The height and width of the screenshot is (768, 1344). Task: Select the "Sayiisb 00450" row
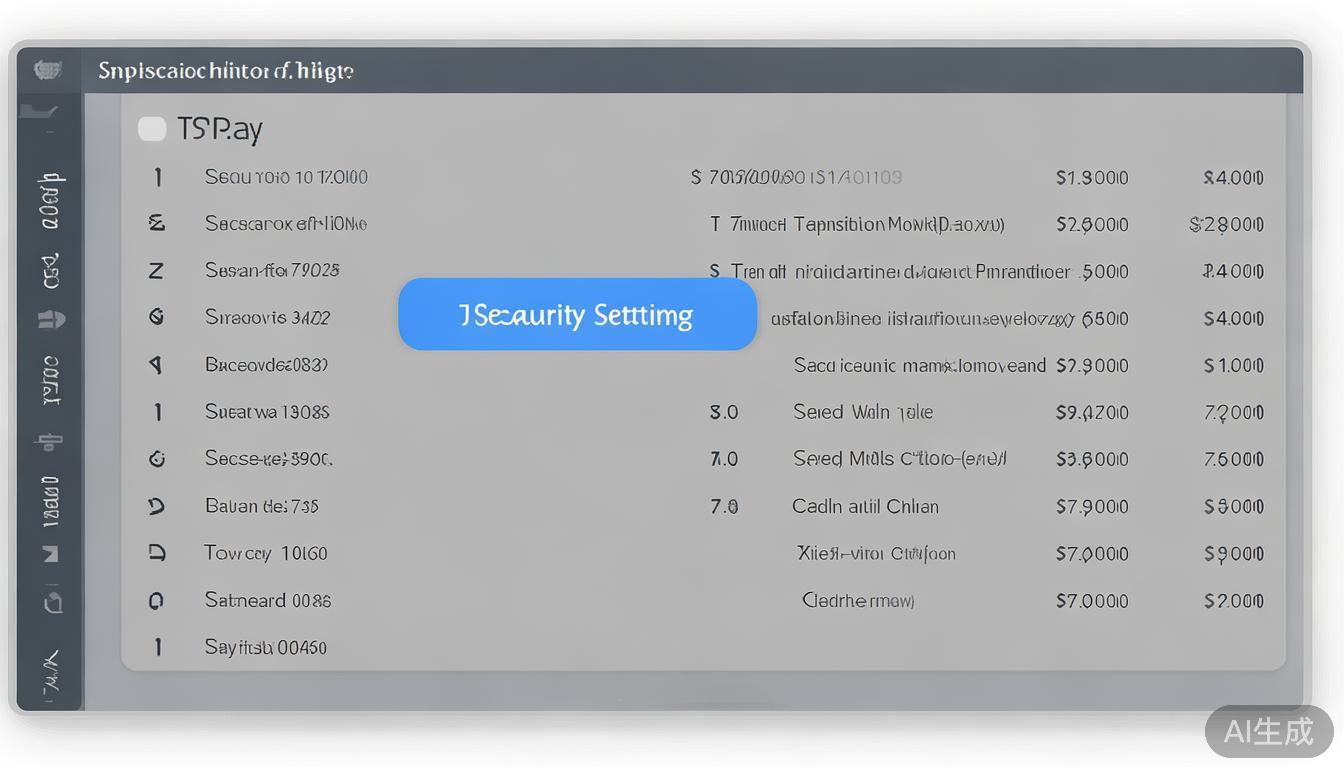tap(265, 648)
